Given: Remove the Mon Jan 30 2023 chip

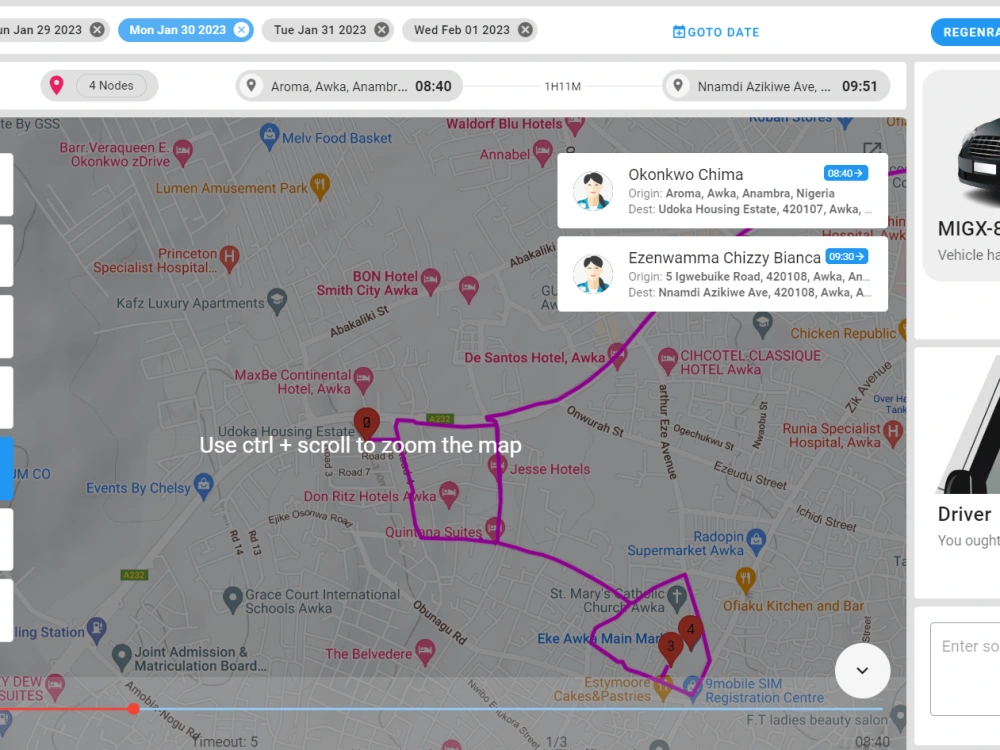Looking at the screenshot, I should click(x=241, y=30).
